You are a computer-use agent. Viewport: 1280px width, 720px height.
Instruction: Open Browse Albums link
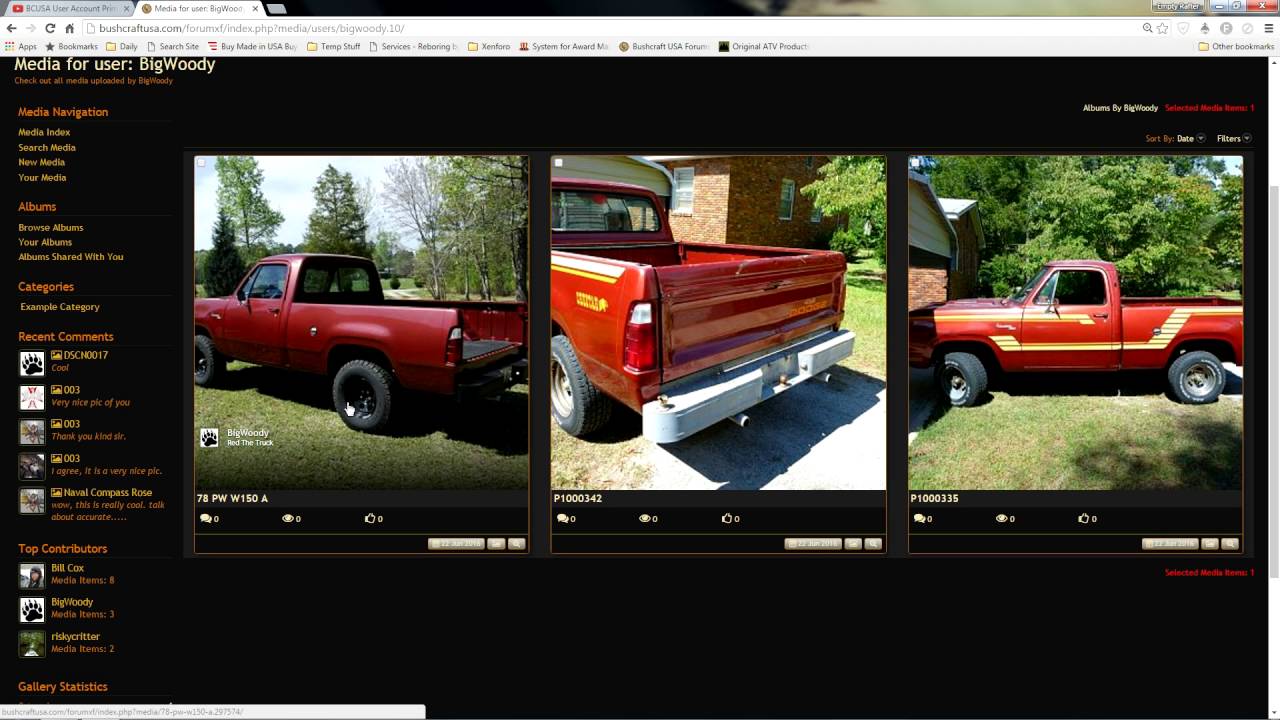pyautogui.click(x=51, y=227)
